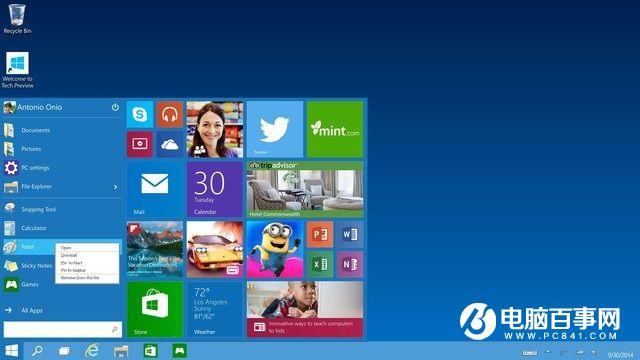Click the touch keyboard tray icon

(530, 353)
